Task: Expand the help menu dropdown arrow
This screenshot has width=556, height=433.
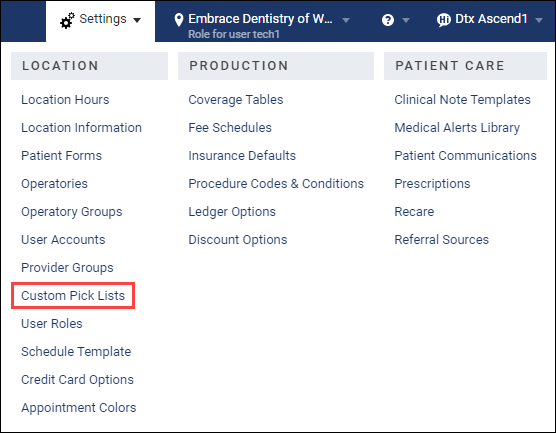Action: [406, 20]
